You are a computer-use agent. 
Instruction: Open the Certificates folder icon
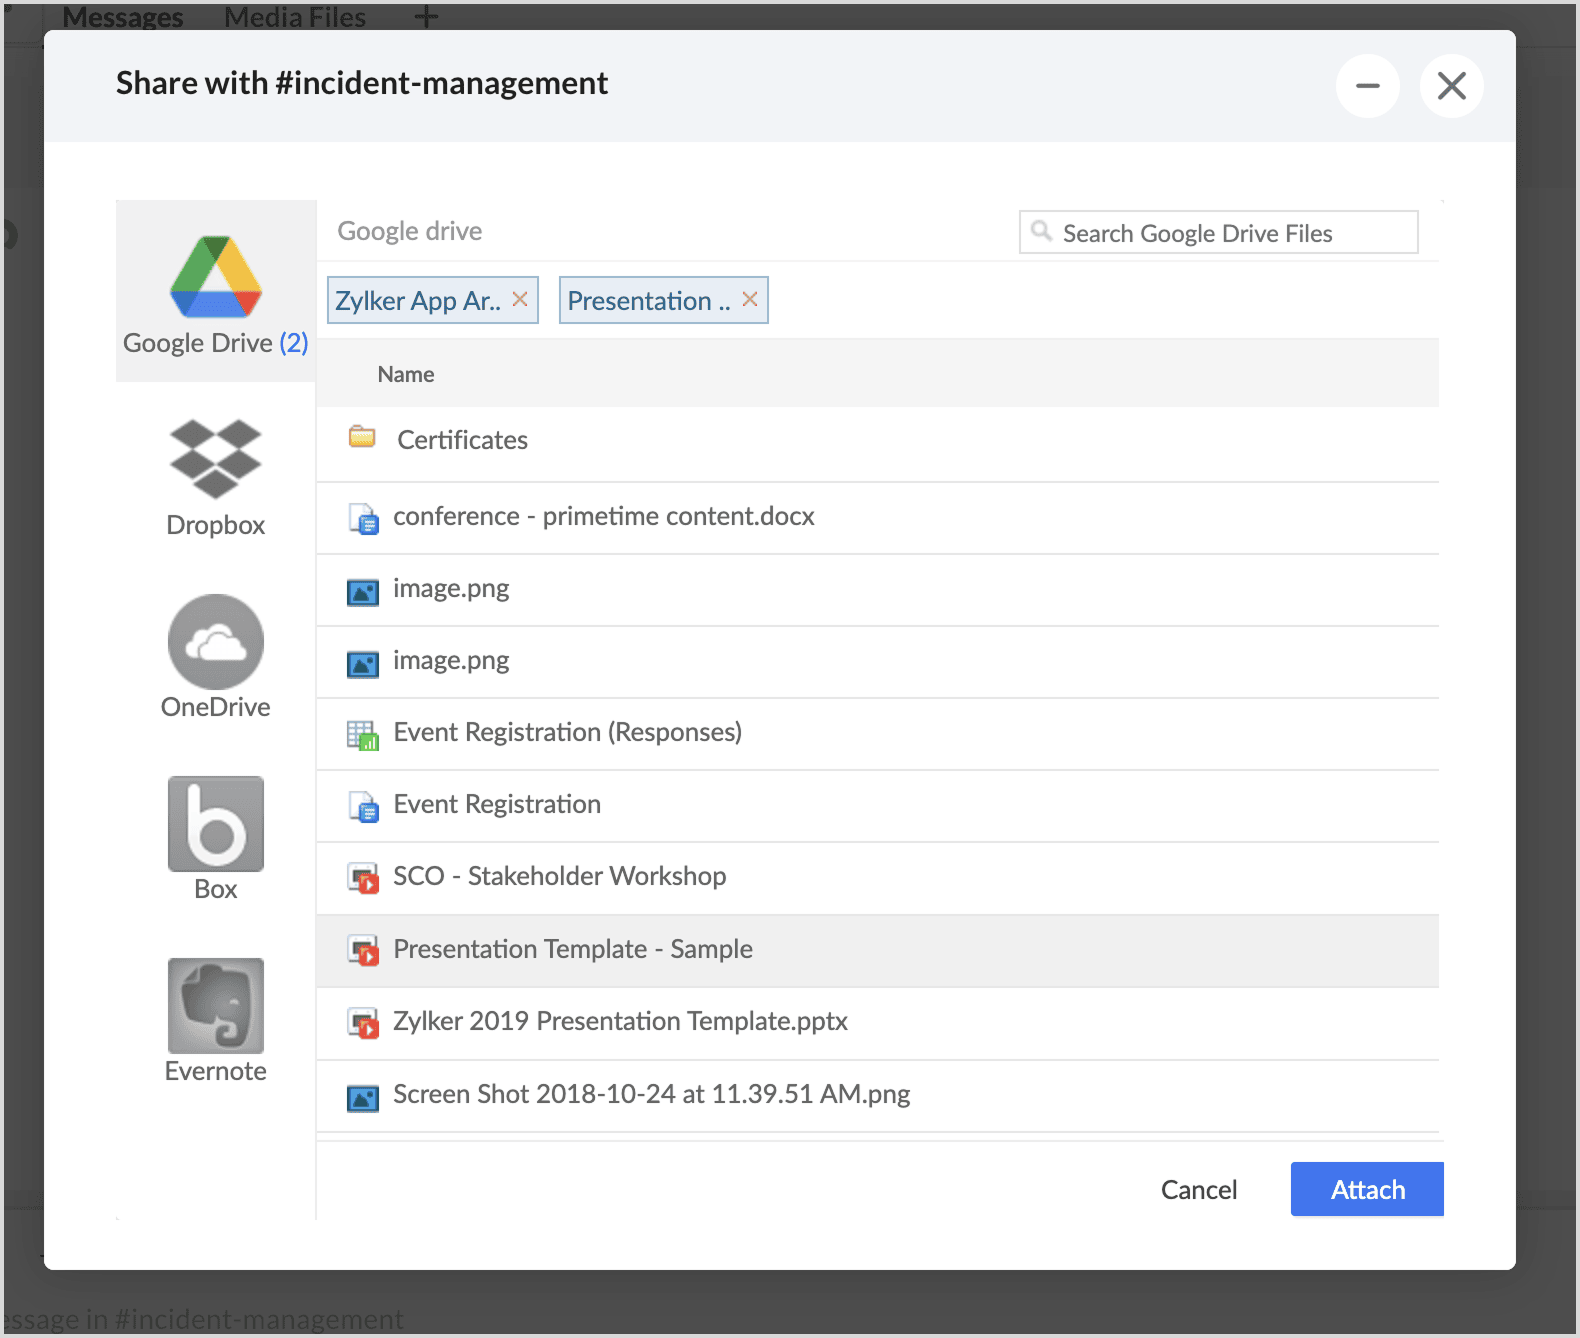coord(362,437)
